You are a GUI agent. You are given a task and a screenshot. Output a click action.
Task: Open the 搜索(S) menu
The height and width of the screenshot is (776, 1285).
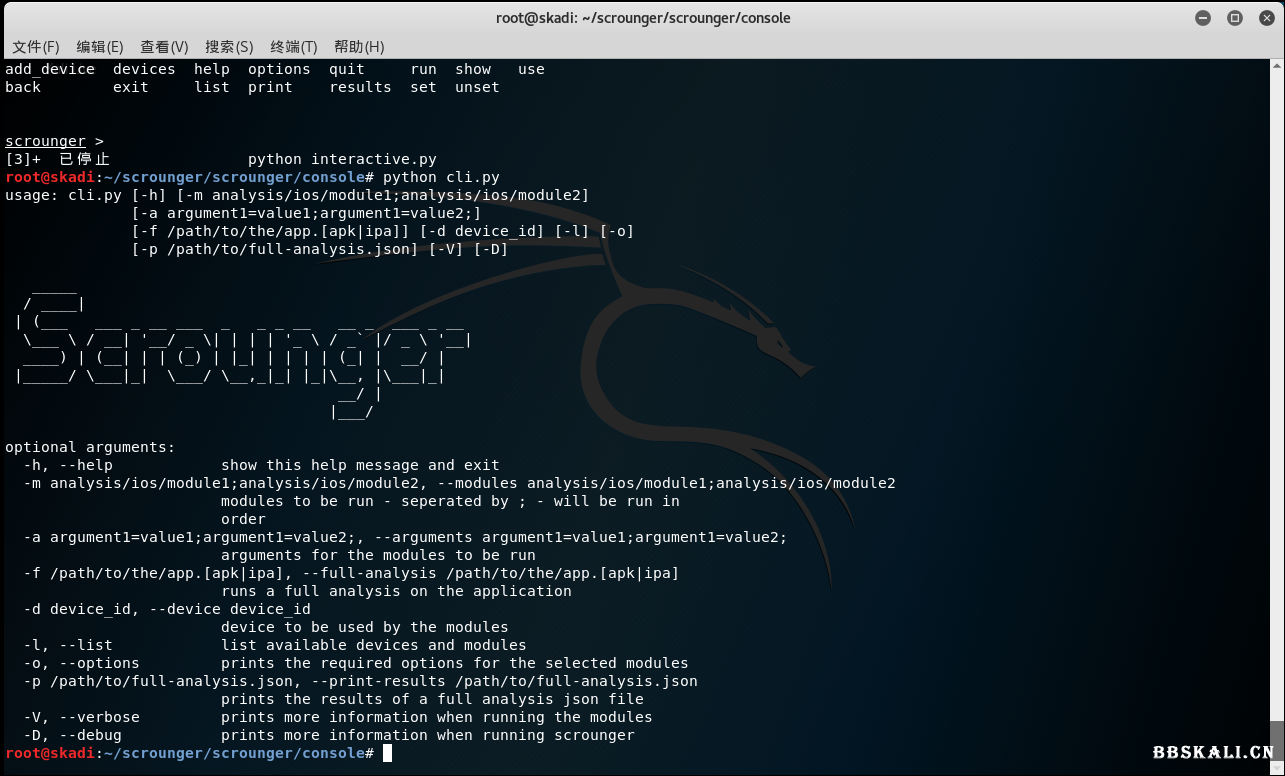click(x=229, y=47)
